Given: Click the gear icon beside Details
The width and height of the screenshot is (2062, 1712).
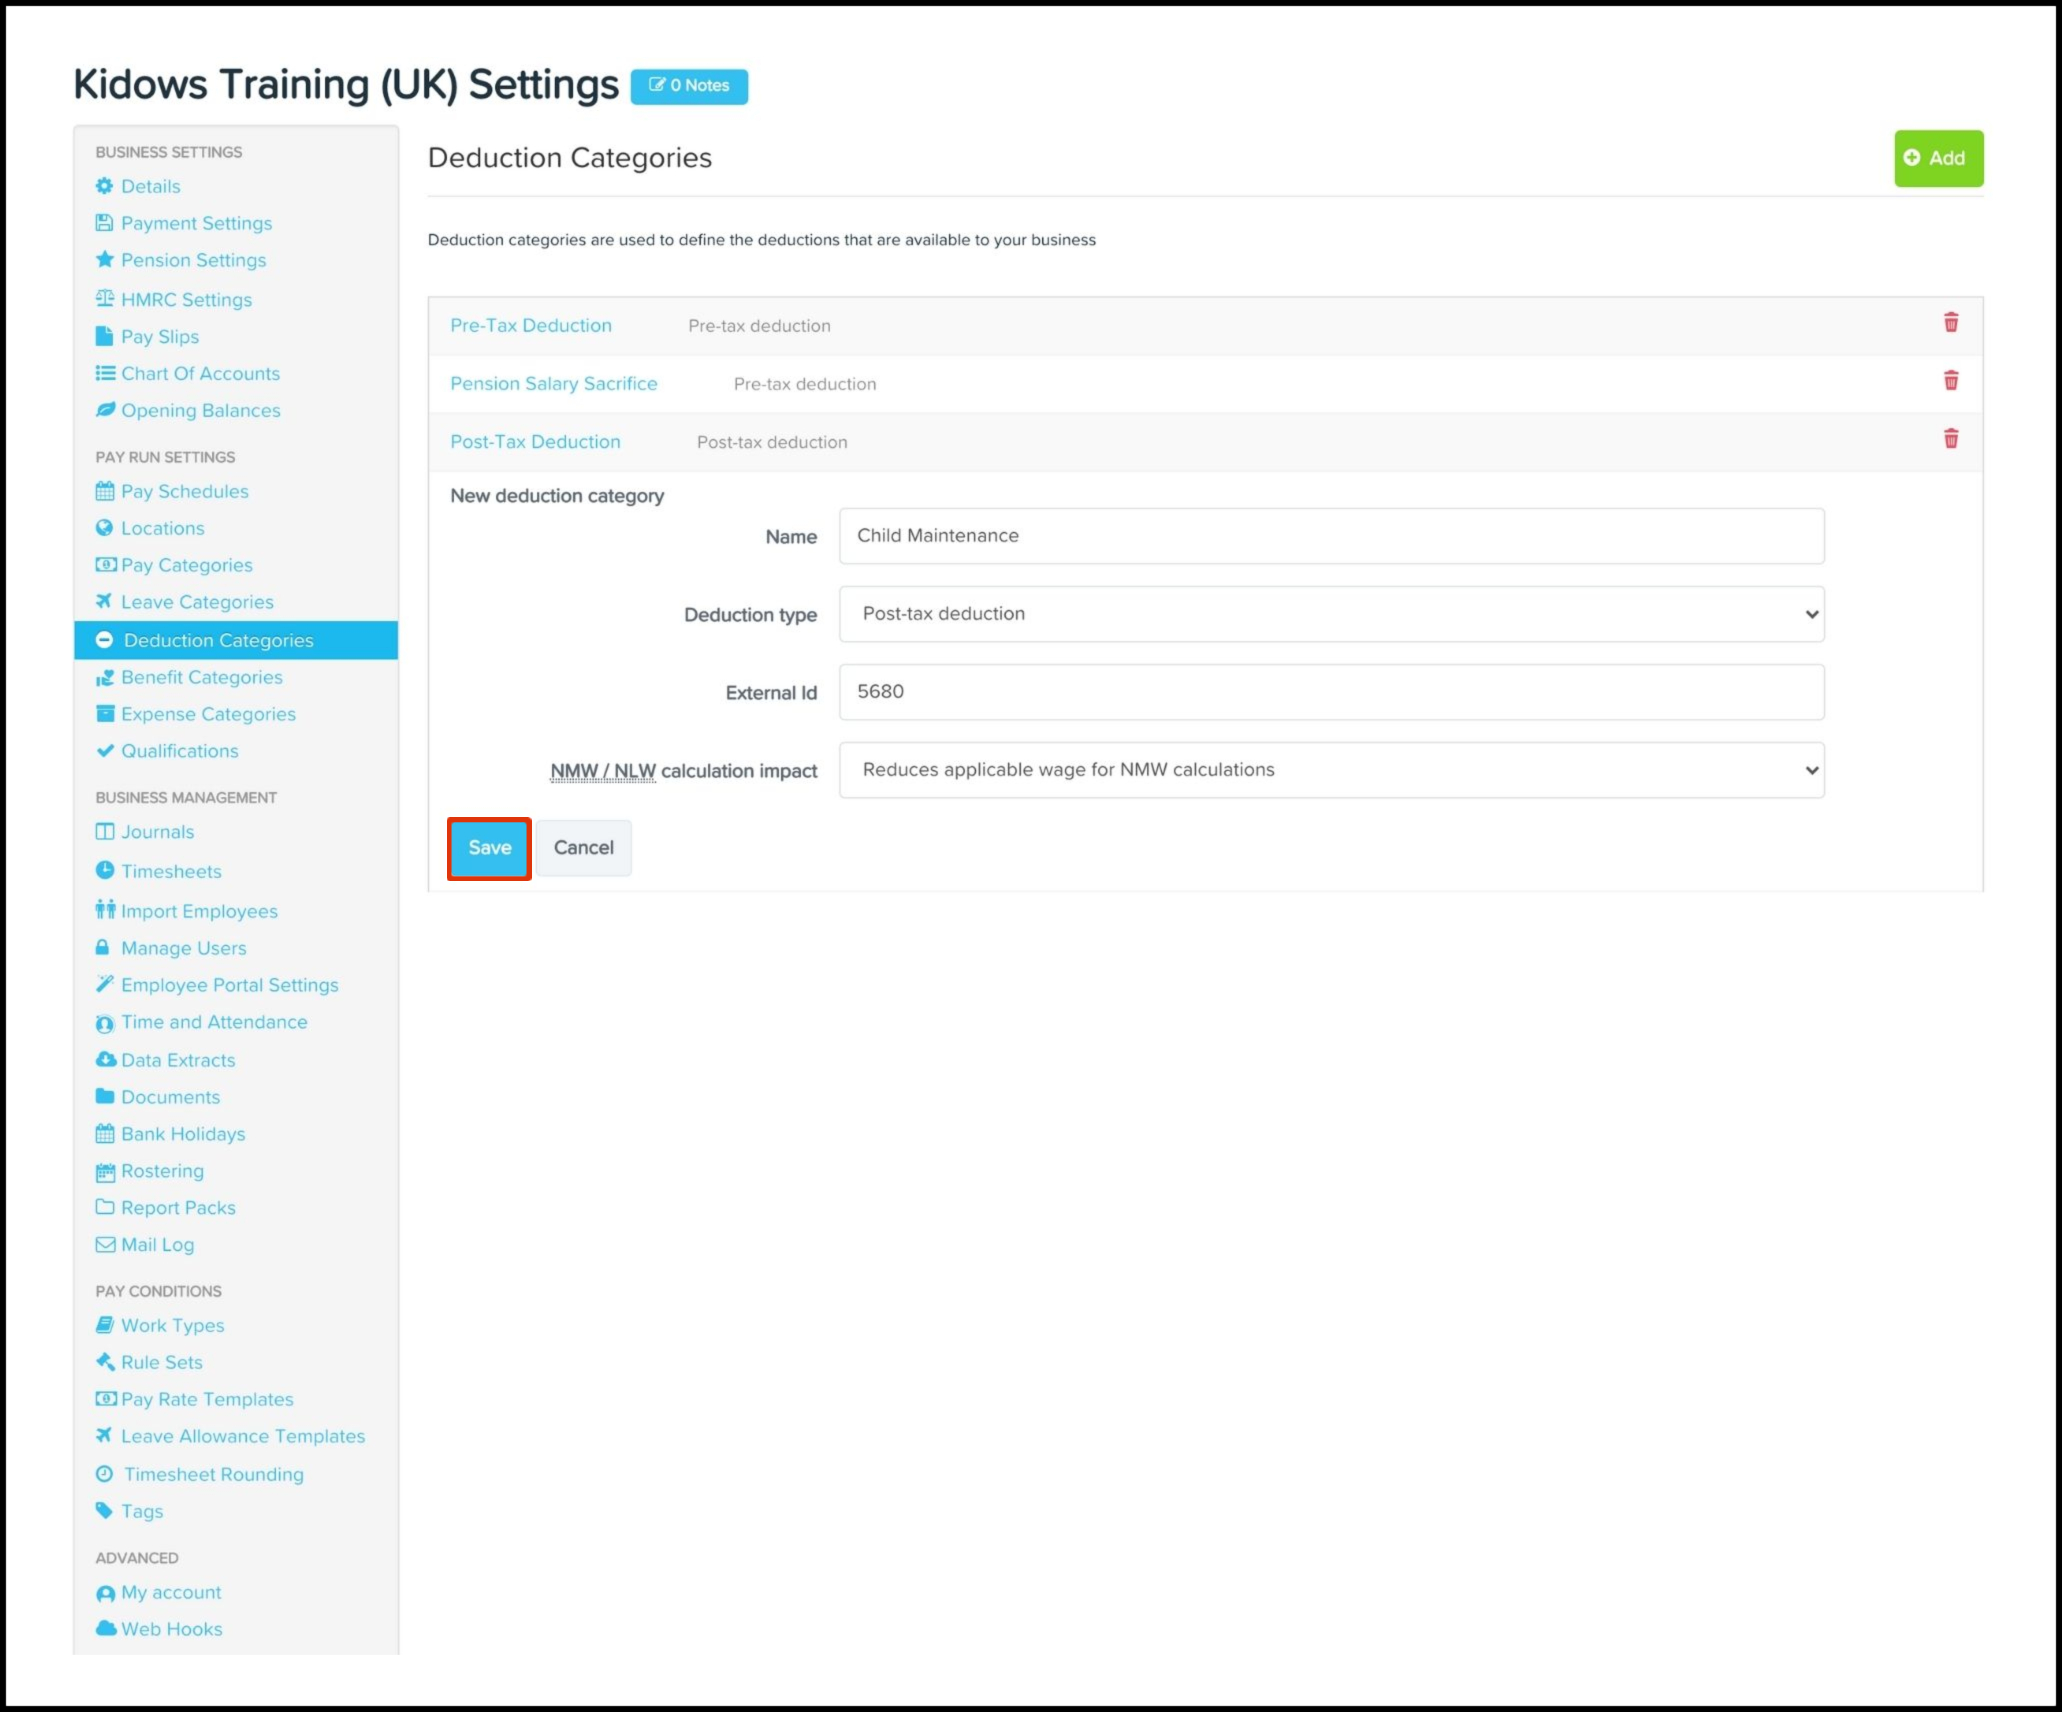Looking at the screenshot, I should (104, 186).
